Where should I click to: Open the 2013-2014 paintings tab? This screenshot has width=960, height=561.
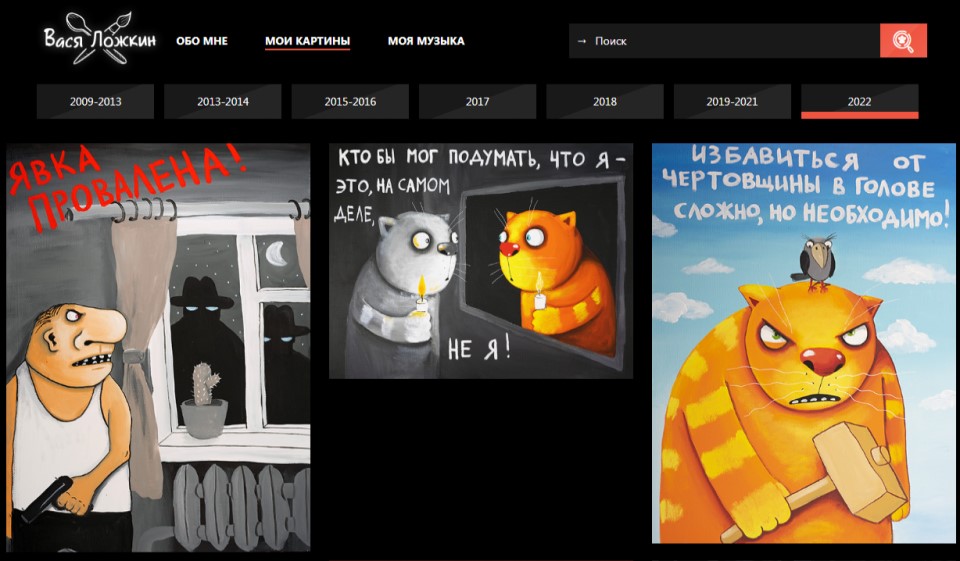(x=223, y=101)
